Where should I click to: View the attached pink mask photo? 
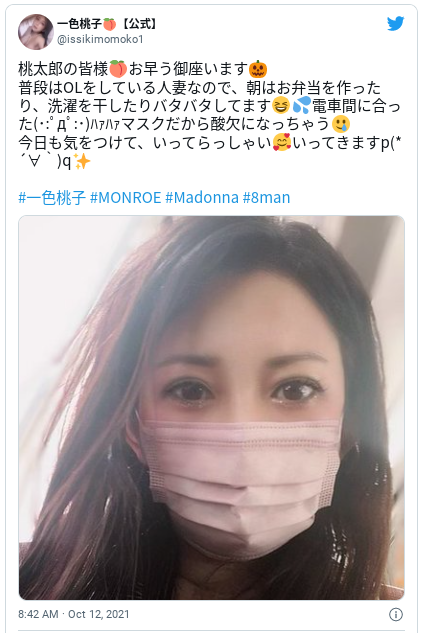pos(212,408)
